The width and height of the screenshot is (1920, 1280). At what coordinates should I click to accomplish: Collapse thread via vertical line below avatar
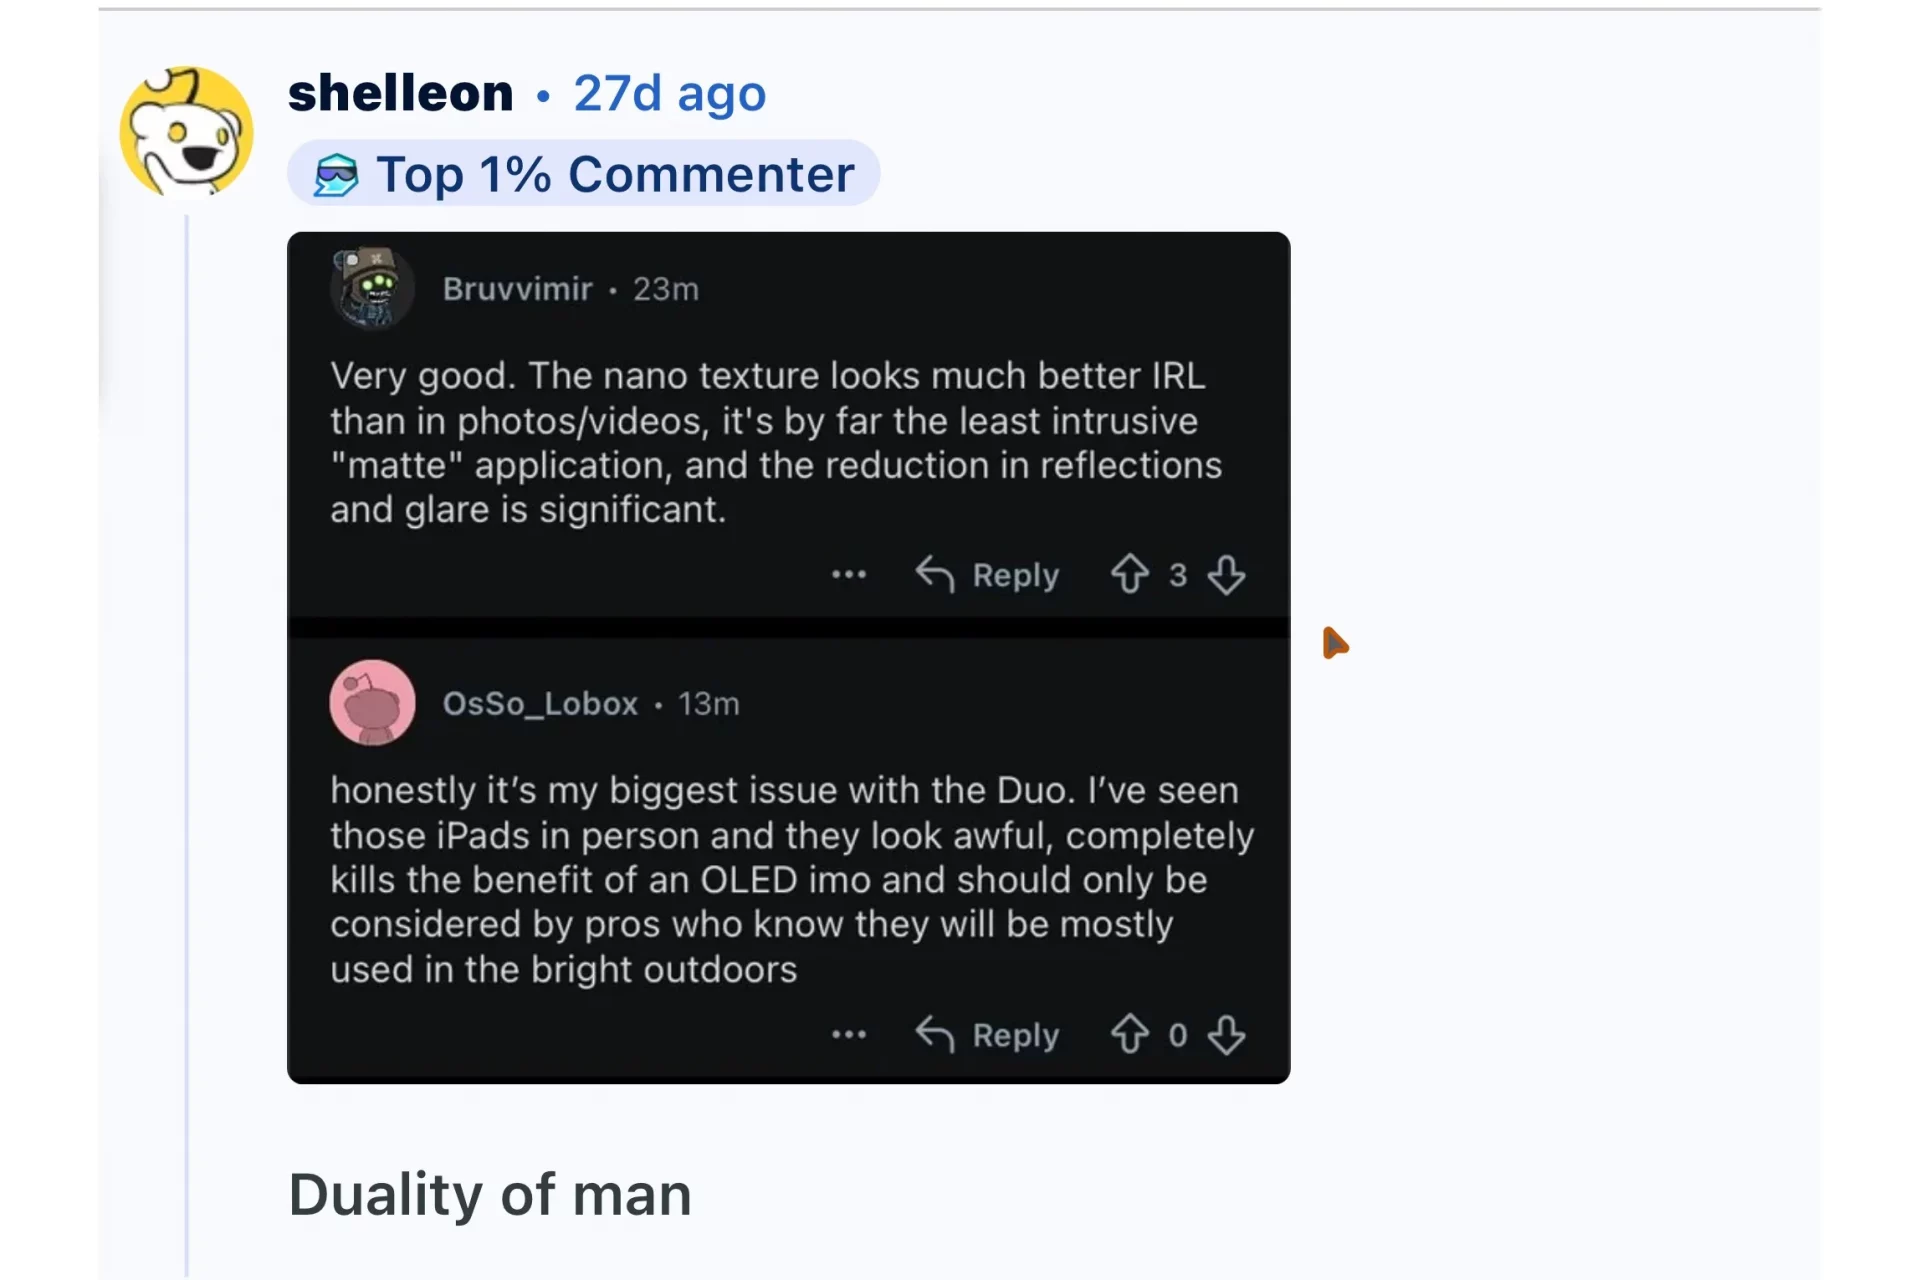187,745
